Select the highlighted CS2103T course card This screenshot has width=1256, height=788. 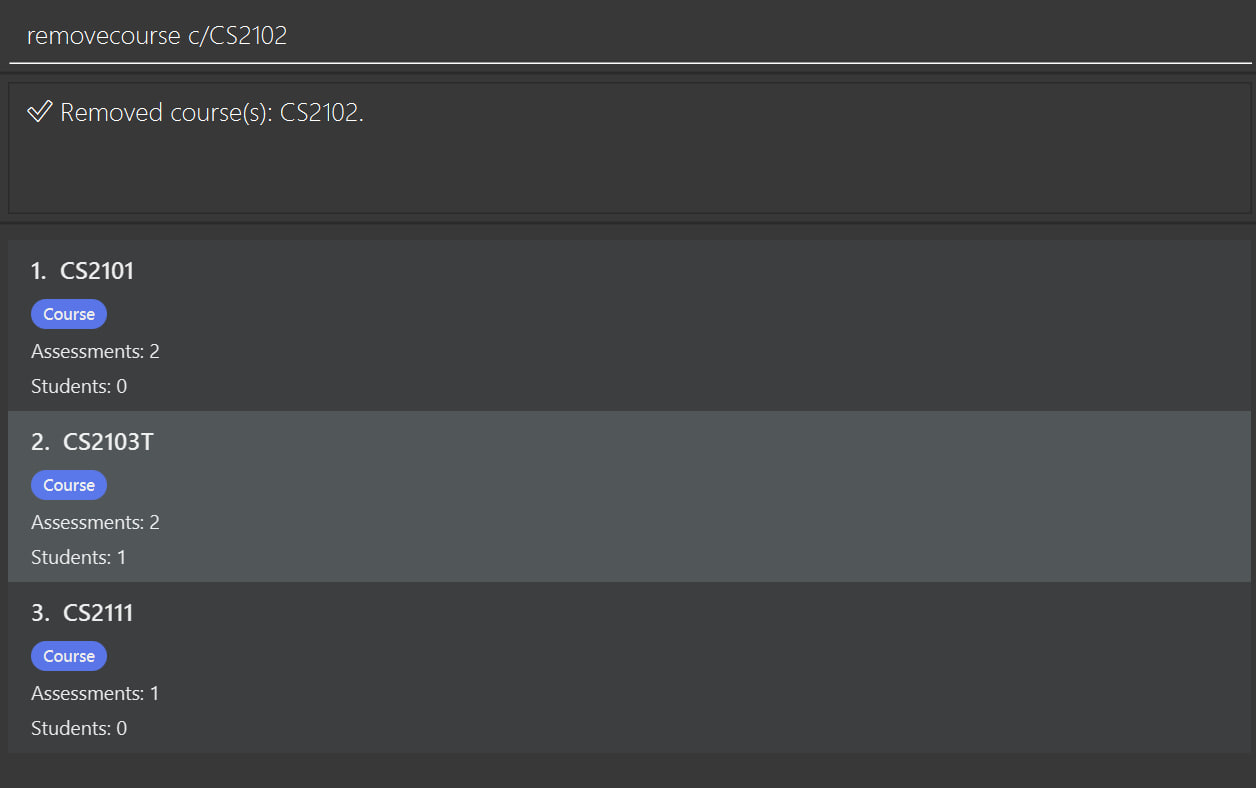[628, 495]
